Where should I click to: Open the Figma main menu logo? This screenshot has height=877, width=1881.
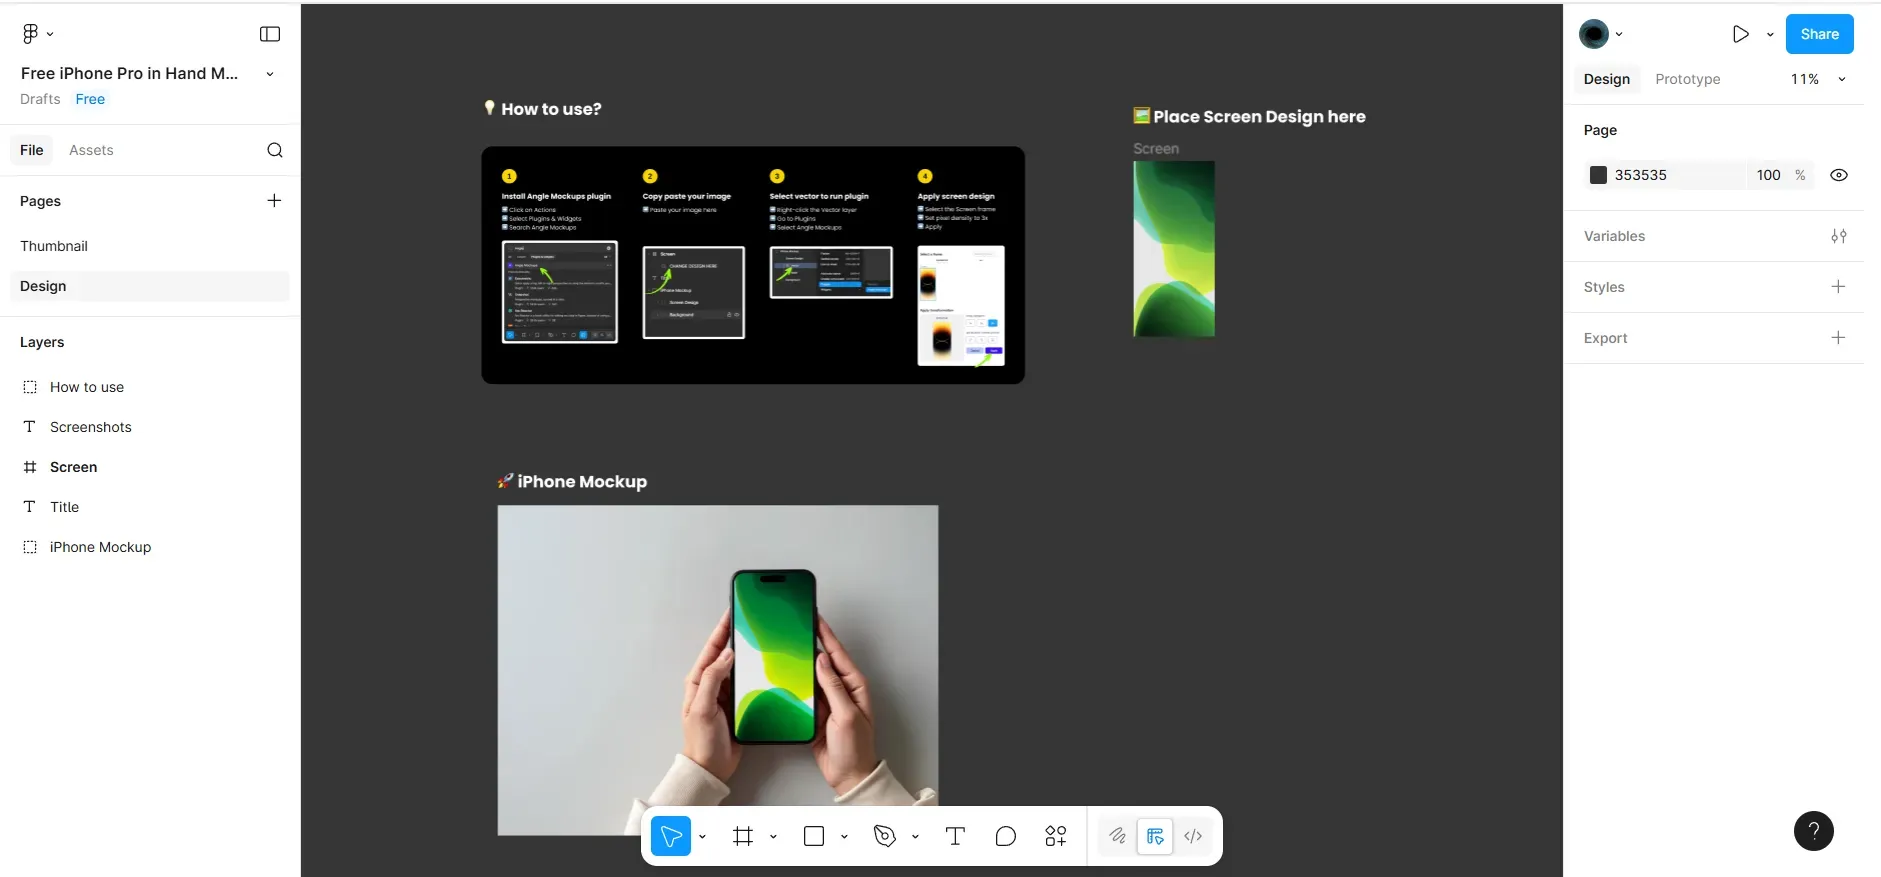30,34
